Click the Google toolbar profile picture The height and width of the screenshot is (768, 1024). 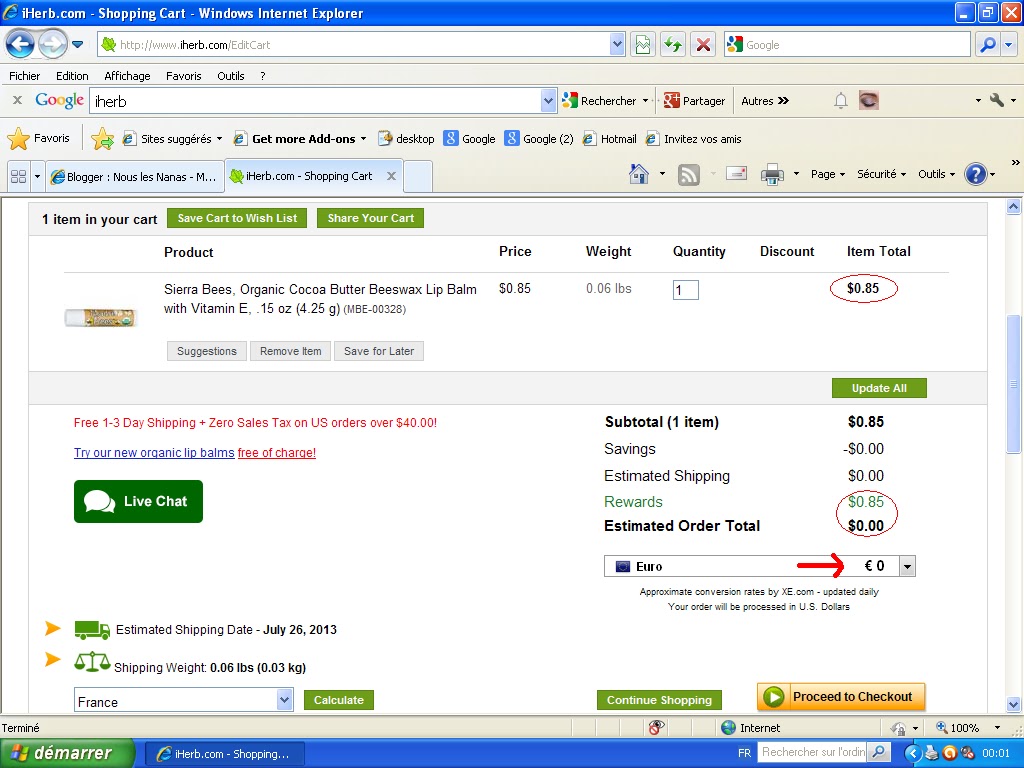(x=869, y=100)
